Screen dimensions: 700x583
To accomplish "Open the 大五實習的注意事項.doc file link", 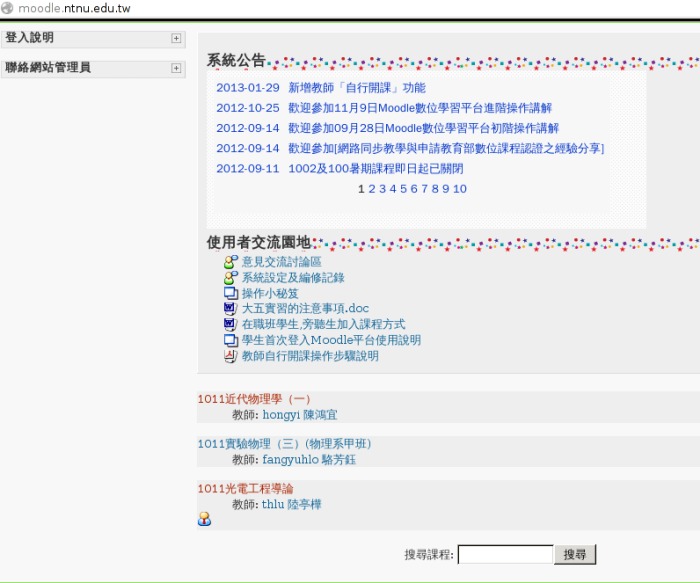I will (305, 308).
